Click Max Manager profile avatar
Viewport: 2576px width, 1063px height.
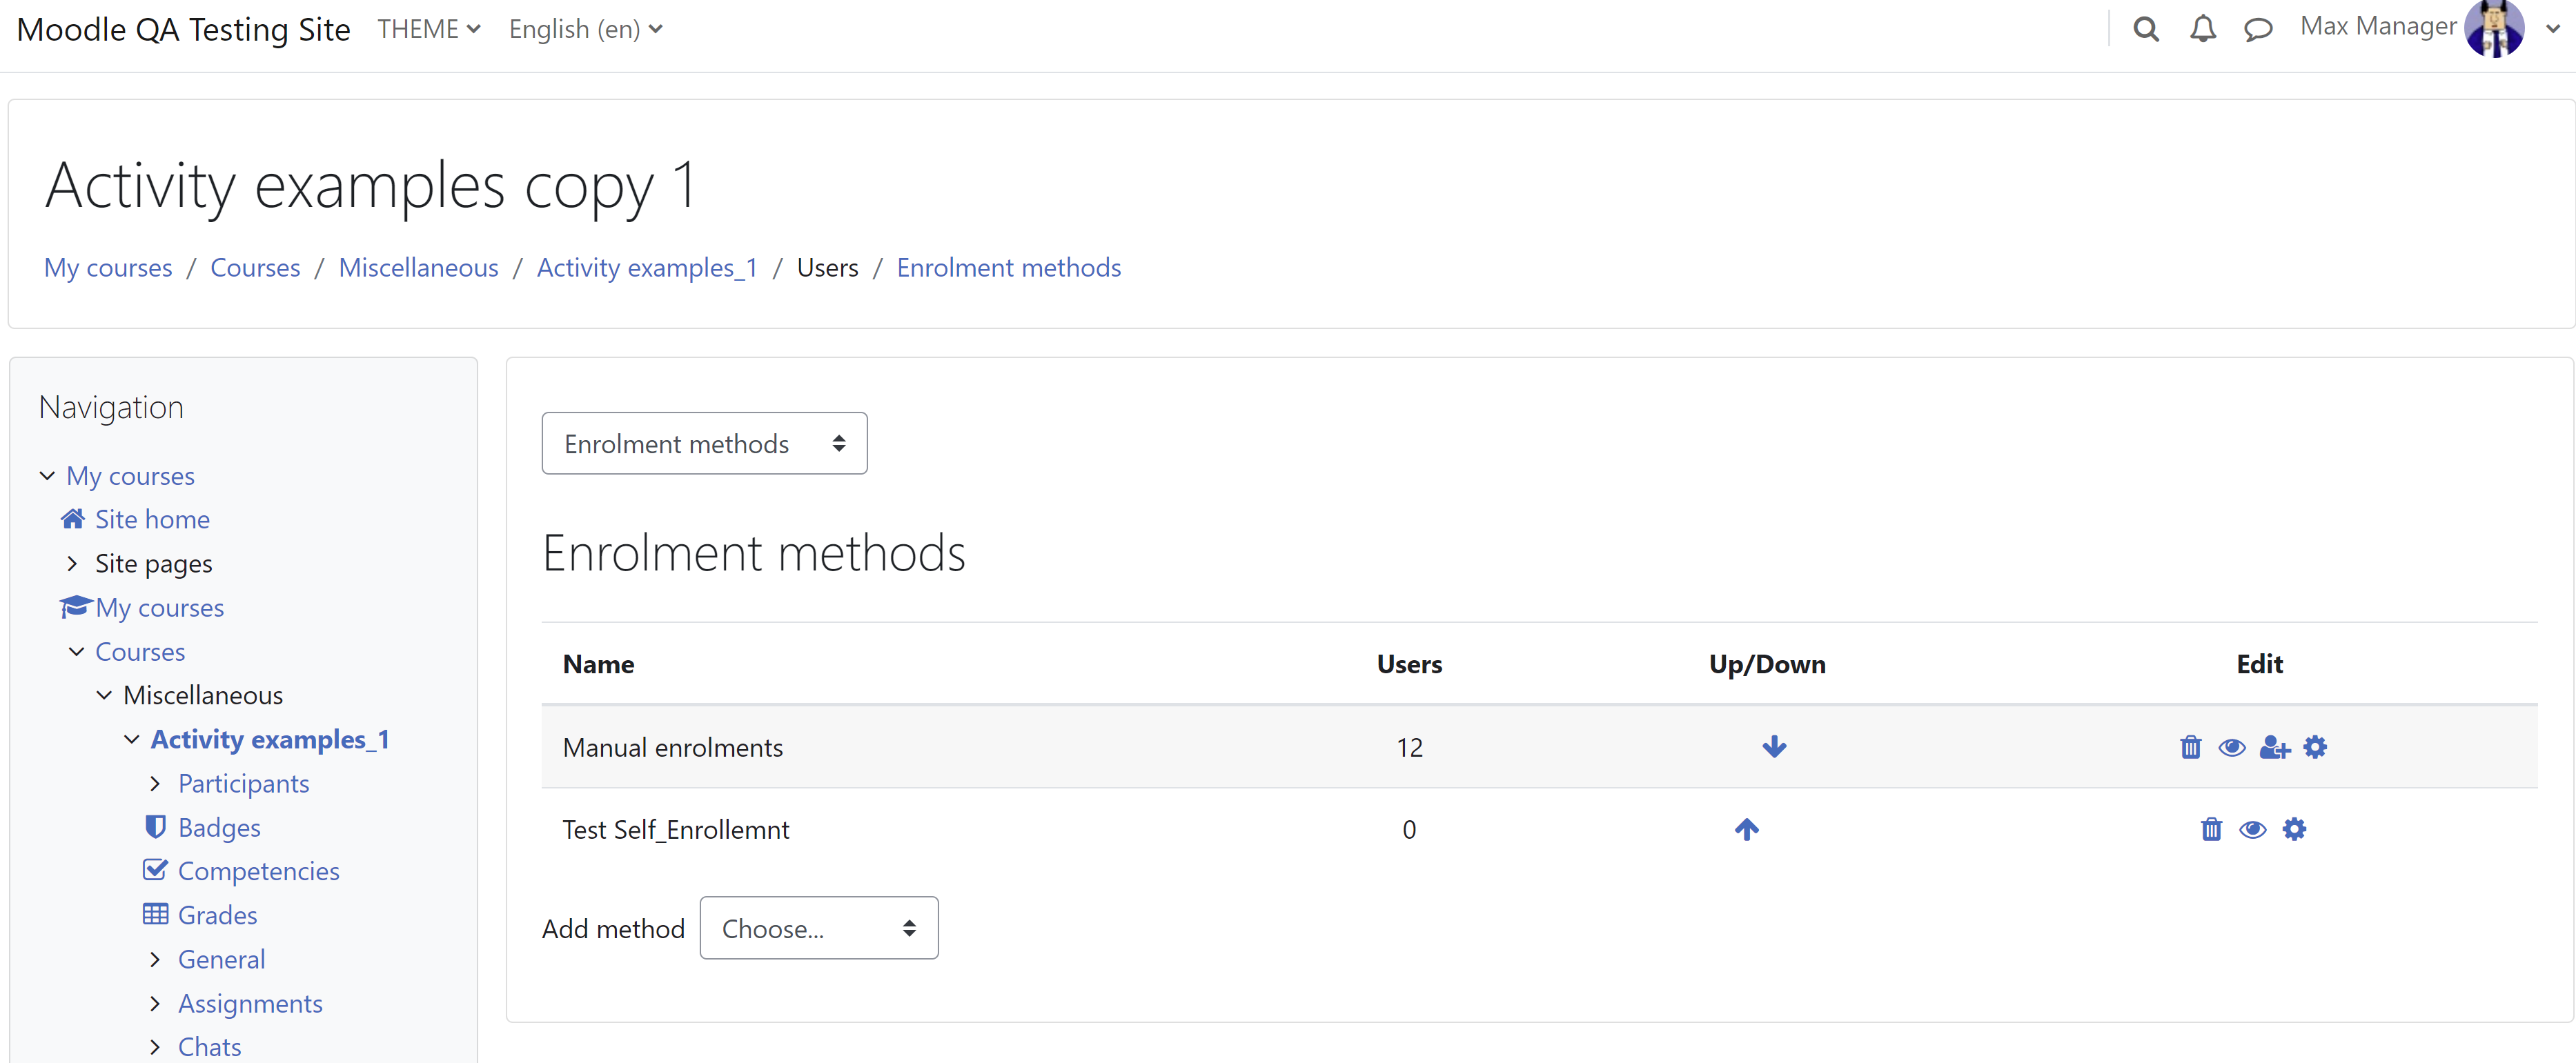click(2495, 29)
